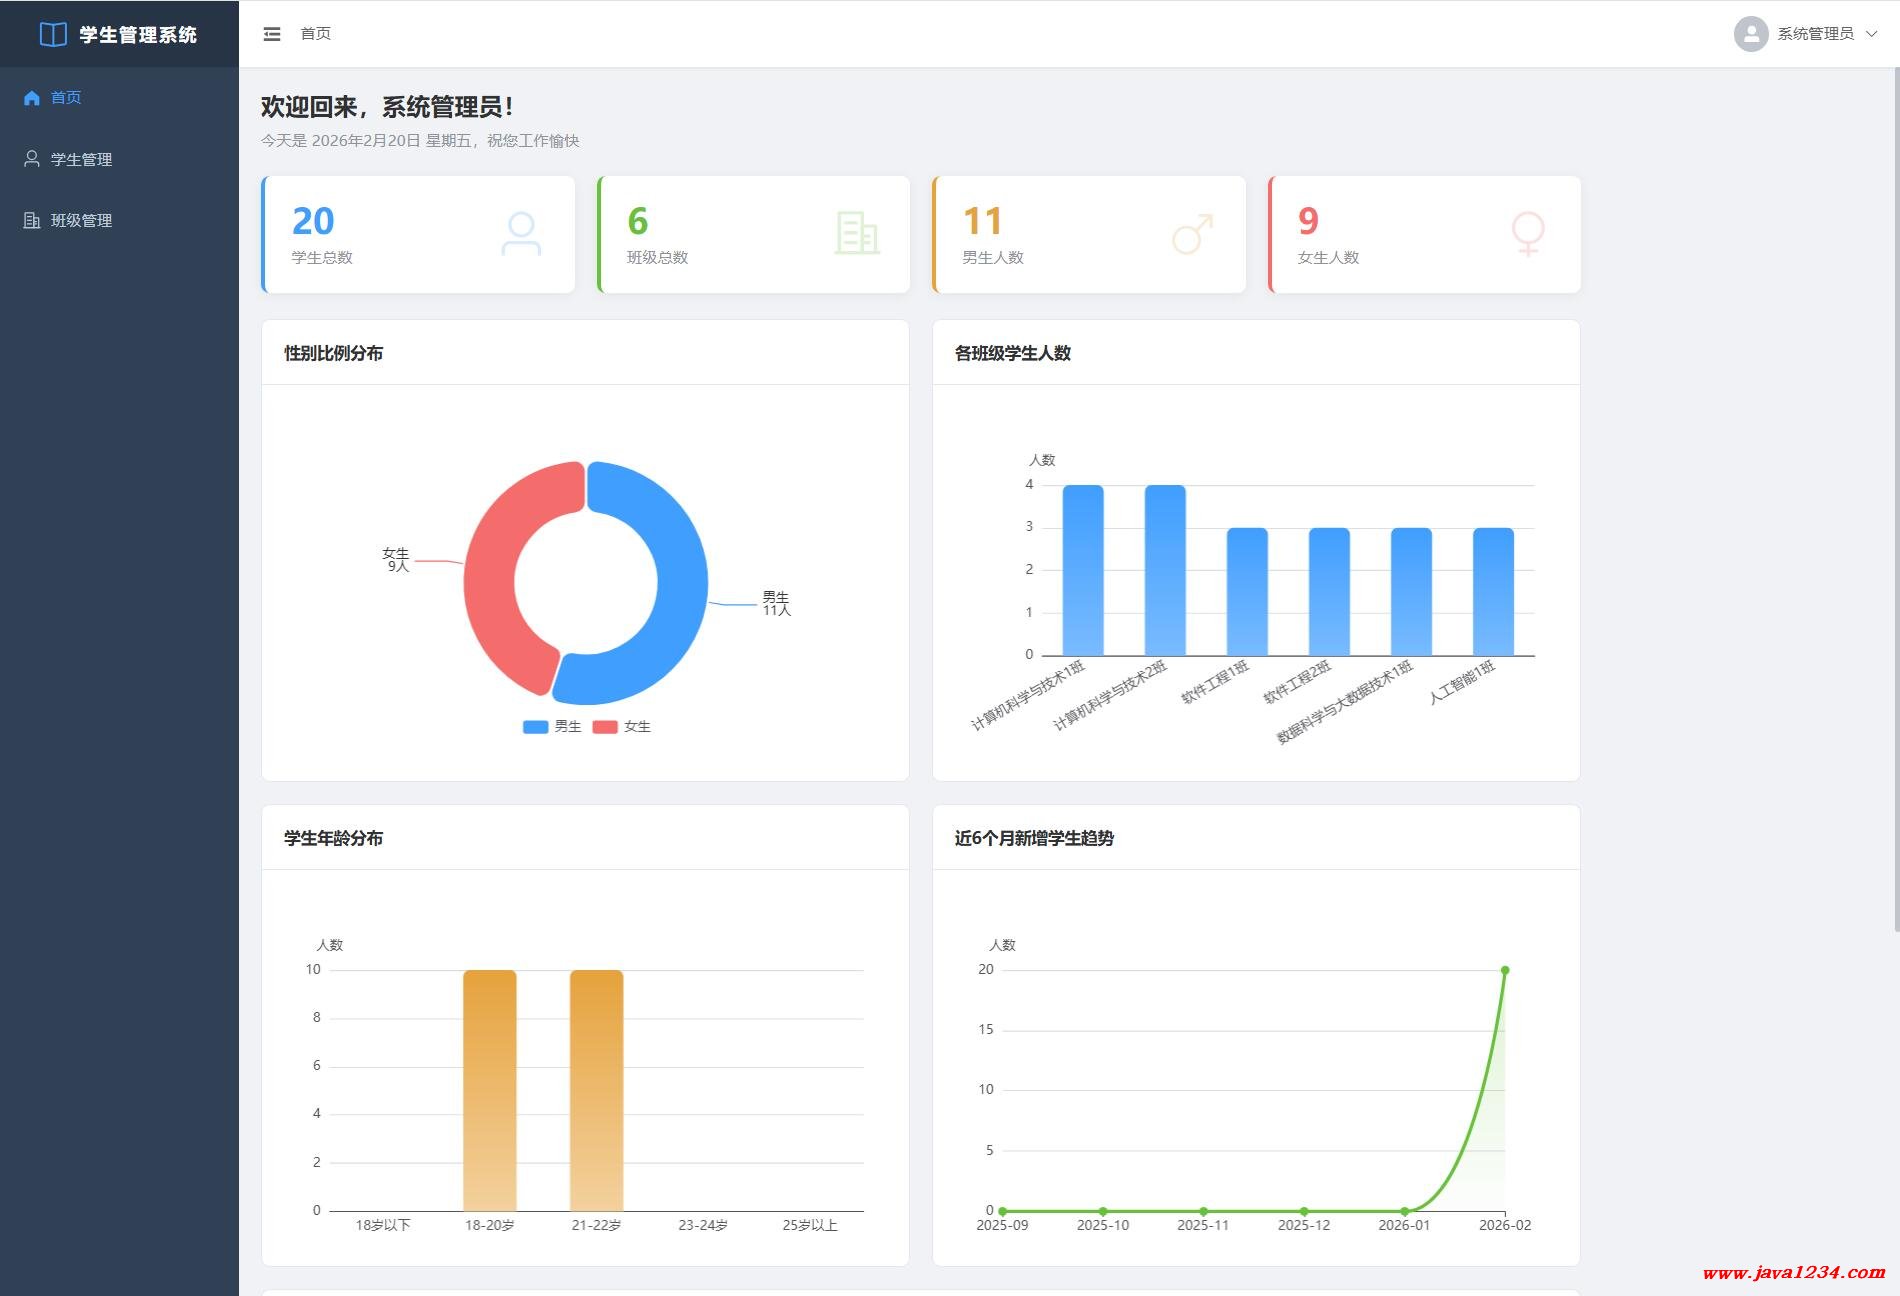Open the 学生管理 menu item
This screenshot has width=1900, height=1296.
pyautogui.click(x=81, y=160)
